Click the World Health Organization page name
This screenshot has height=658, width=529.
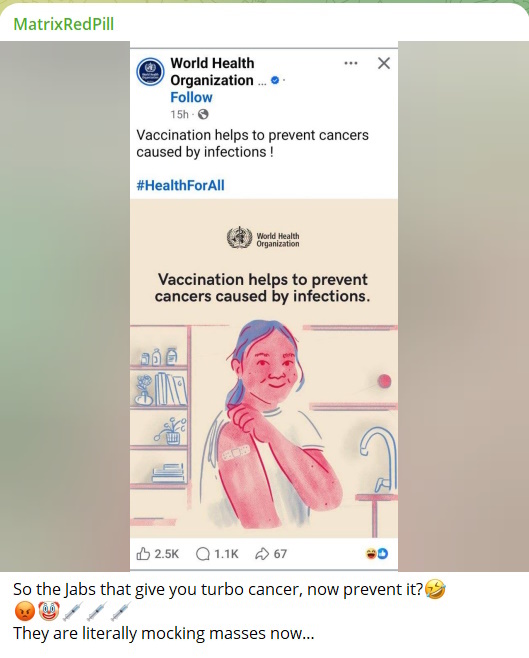click(x=212, y=71)
